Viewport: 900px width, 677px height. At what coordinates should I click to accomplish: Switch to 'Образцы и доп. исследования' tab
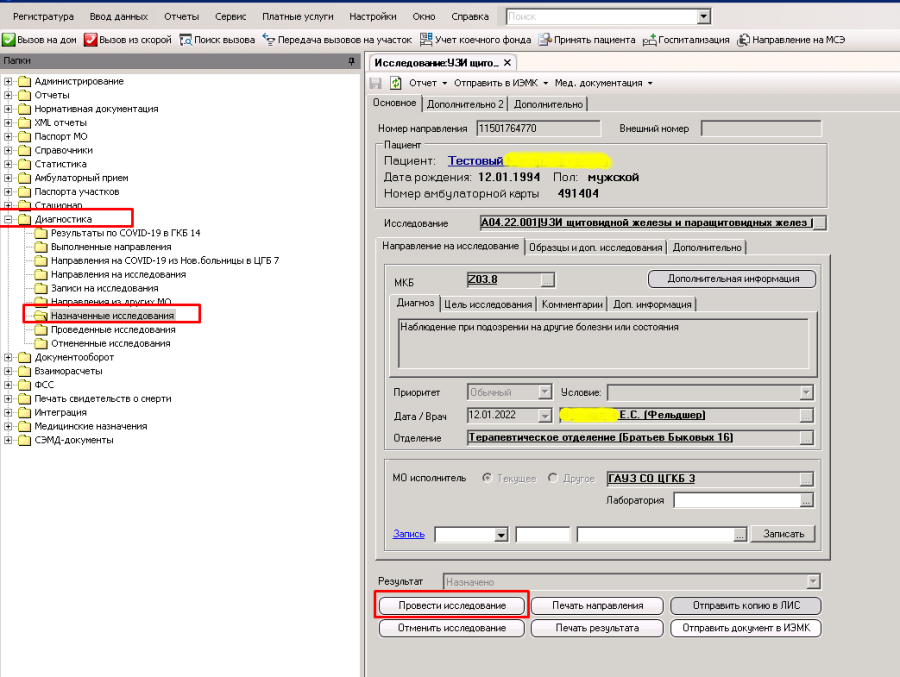pos(596,247)
